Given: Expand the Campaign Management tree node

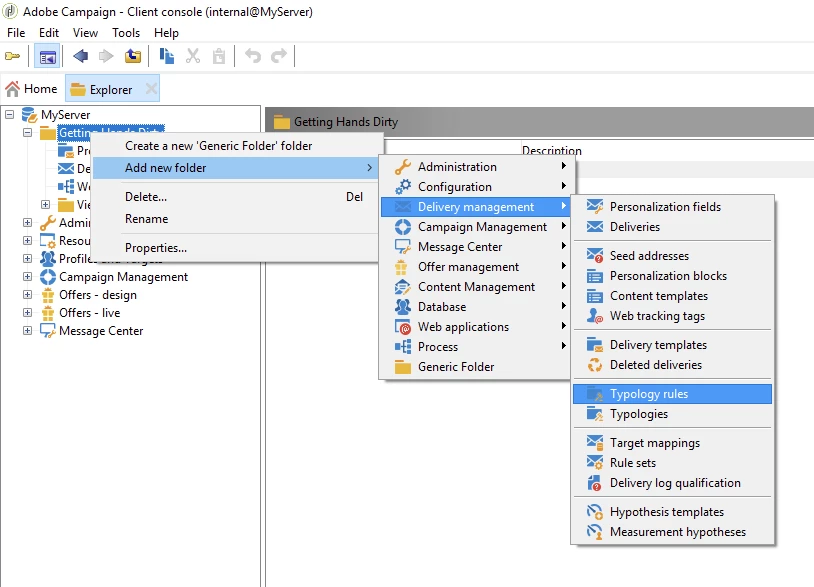Looking at the screenshot, I should pyautogui.click(x=28, y=277).
